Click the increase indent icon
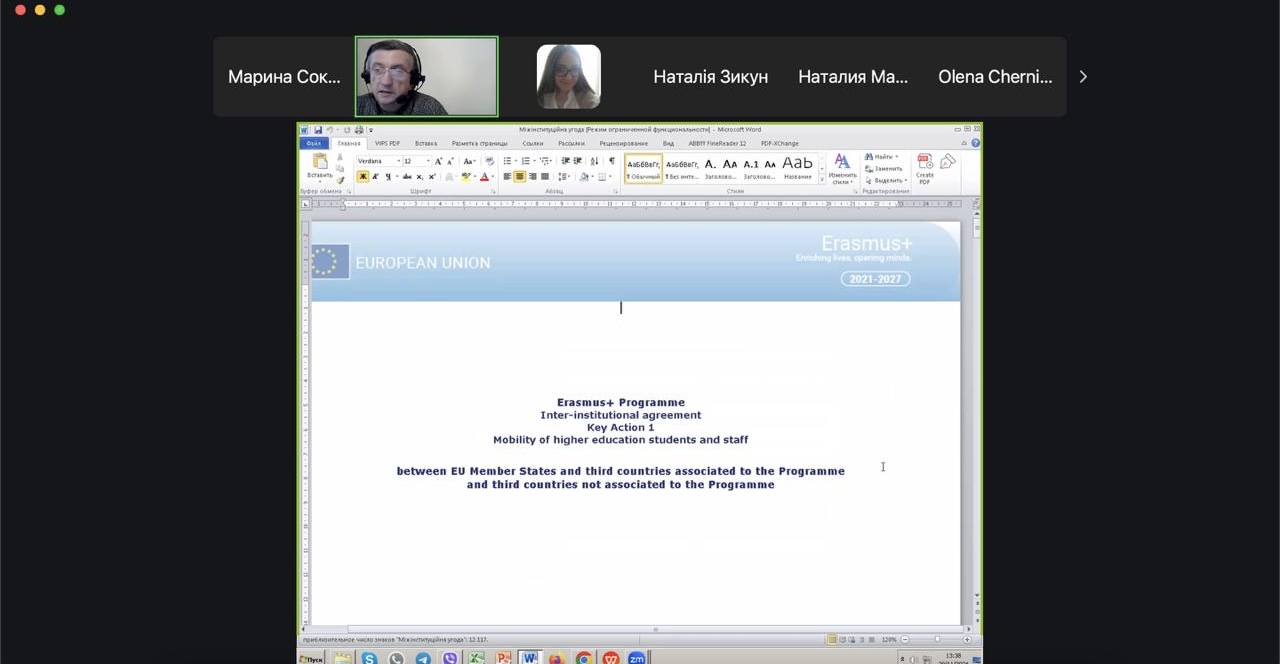The width and height of the screenshot is (1280, 664). (577, 161)
